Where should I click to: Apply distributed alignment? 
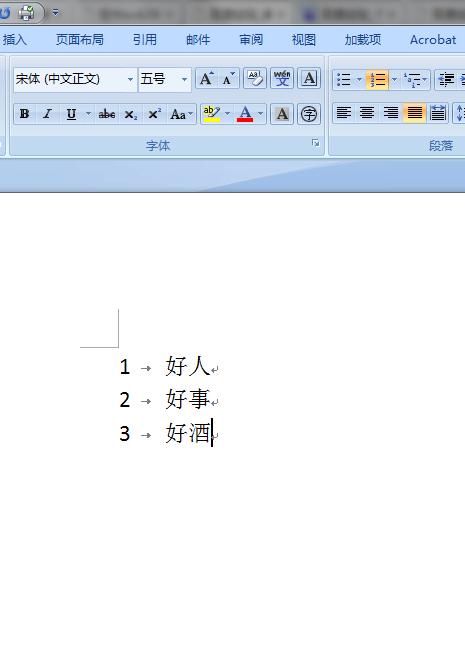click(438, 113)
